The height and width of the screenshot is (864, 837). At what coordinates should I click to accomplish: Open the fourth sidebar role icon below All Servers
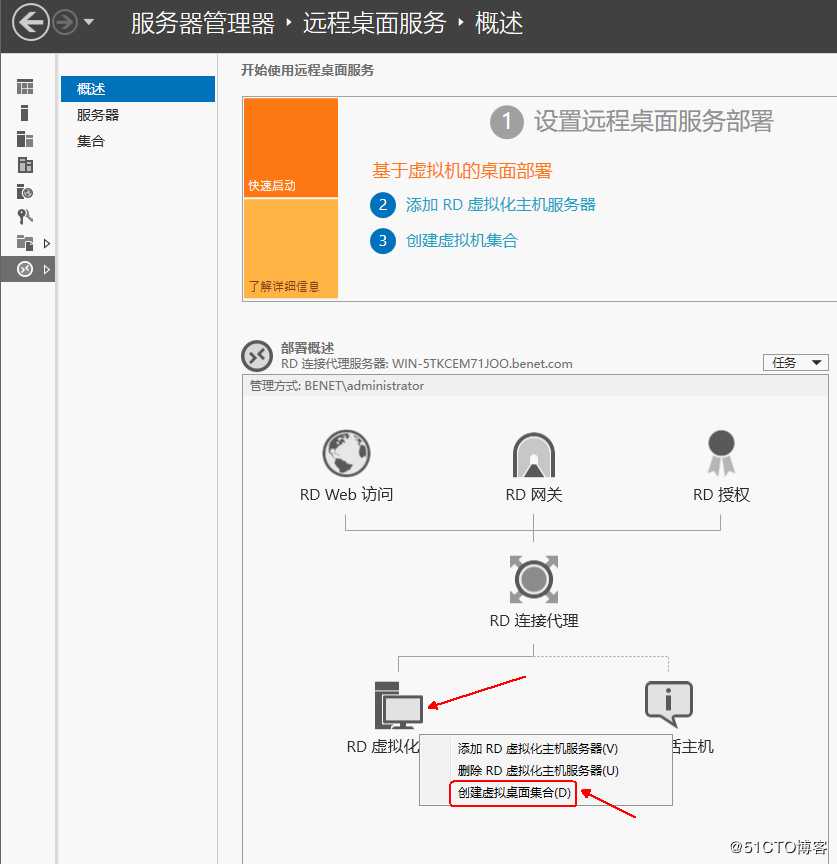click(25, 165)
